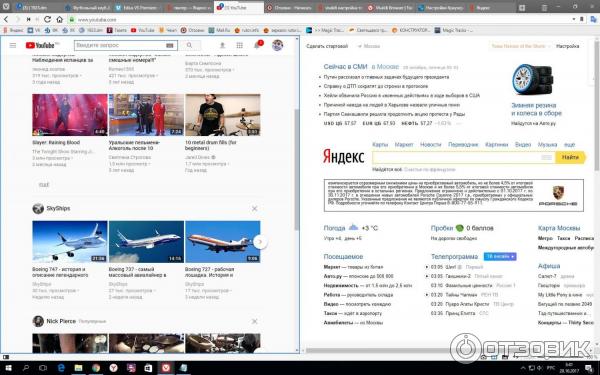Open Yandex Browser from the taskbar
The image size is (600, 375).
click(114, 368)
